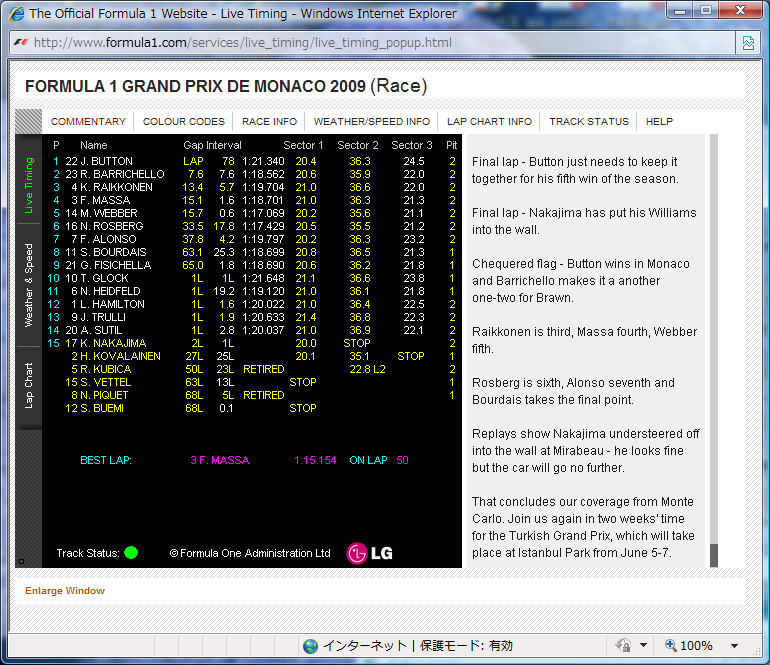Click the Formula 1 favicon in address bar
770x665 pixels.
coord(21,43)
